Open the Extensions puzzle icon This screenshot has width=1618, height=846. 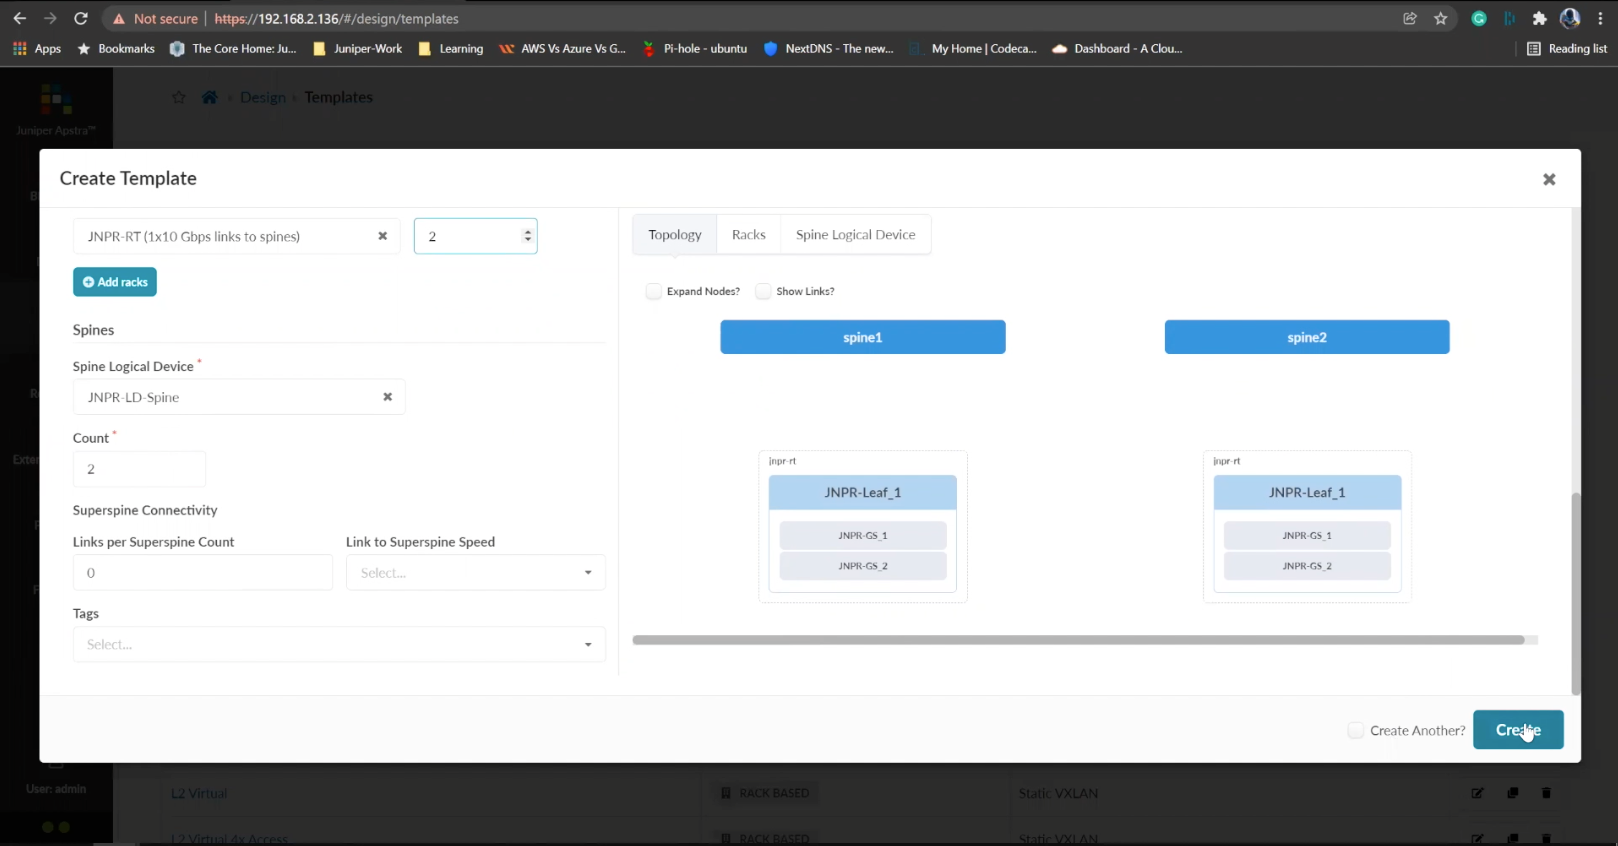[1539, 18]
